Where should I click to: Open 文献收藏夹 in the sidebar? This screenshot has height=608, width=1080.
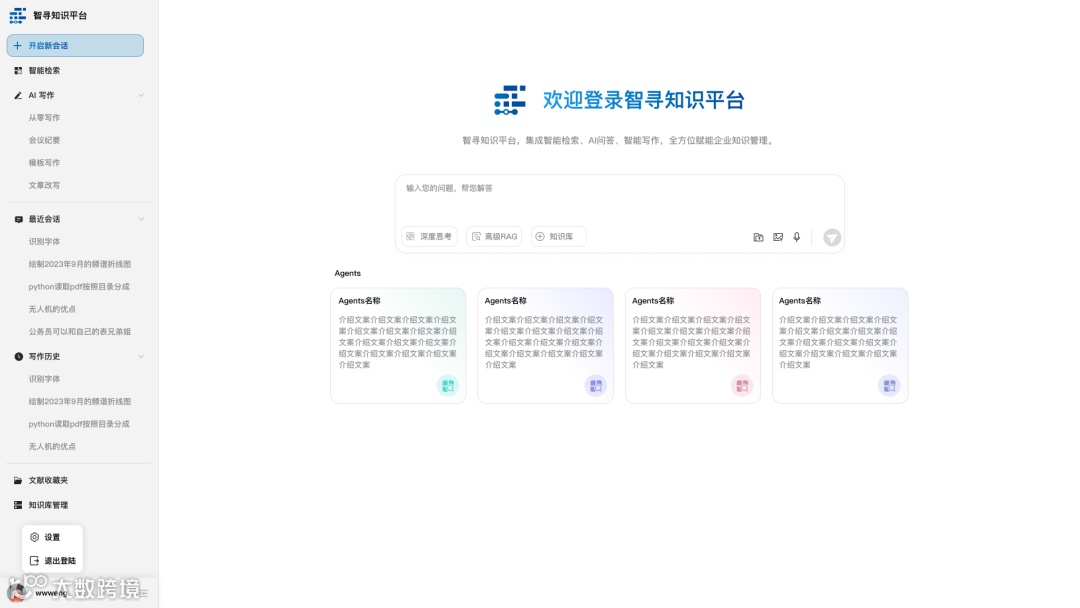click(x=48, y=480)
